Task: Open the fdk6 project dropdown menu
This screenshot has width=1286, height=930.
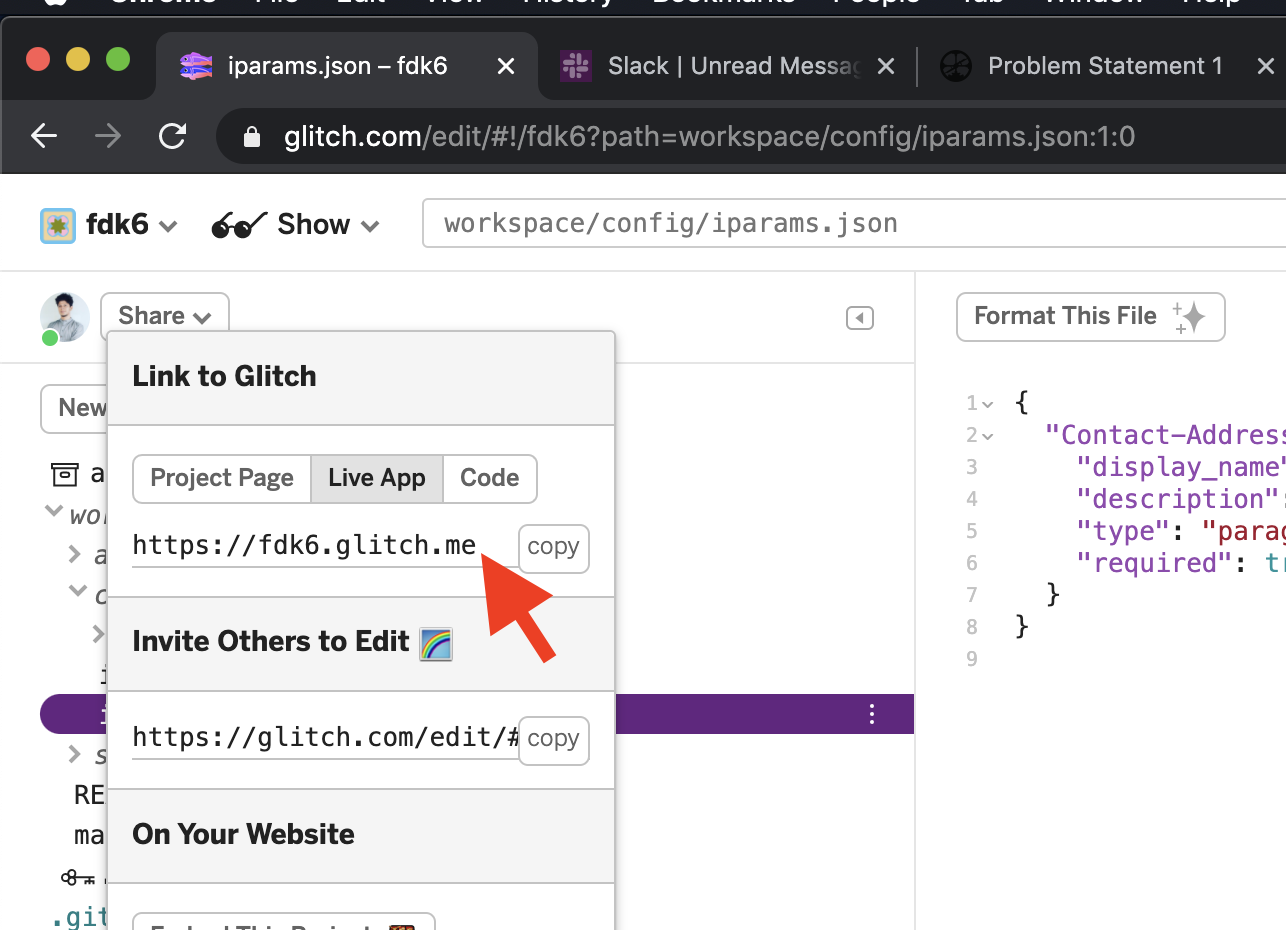Action: tap(132, 225)
